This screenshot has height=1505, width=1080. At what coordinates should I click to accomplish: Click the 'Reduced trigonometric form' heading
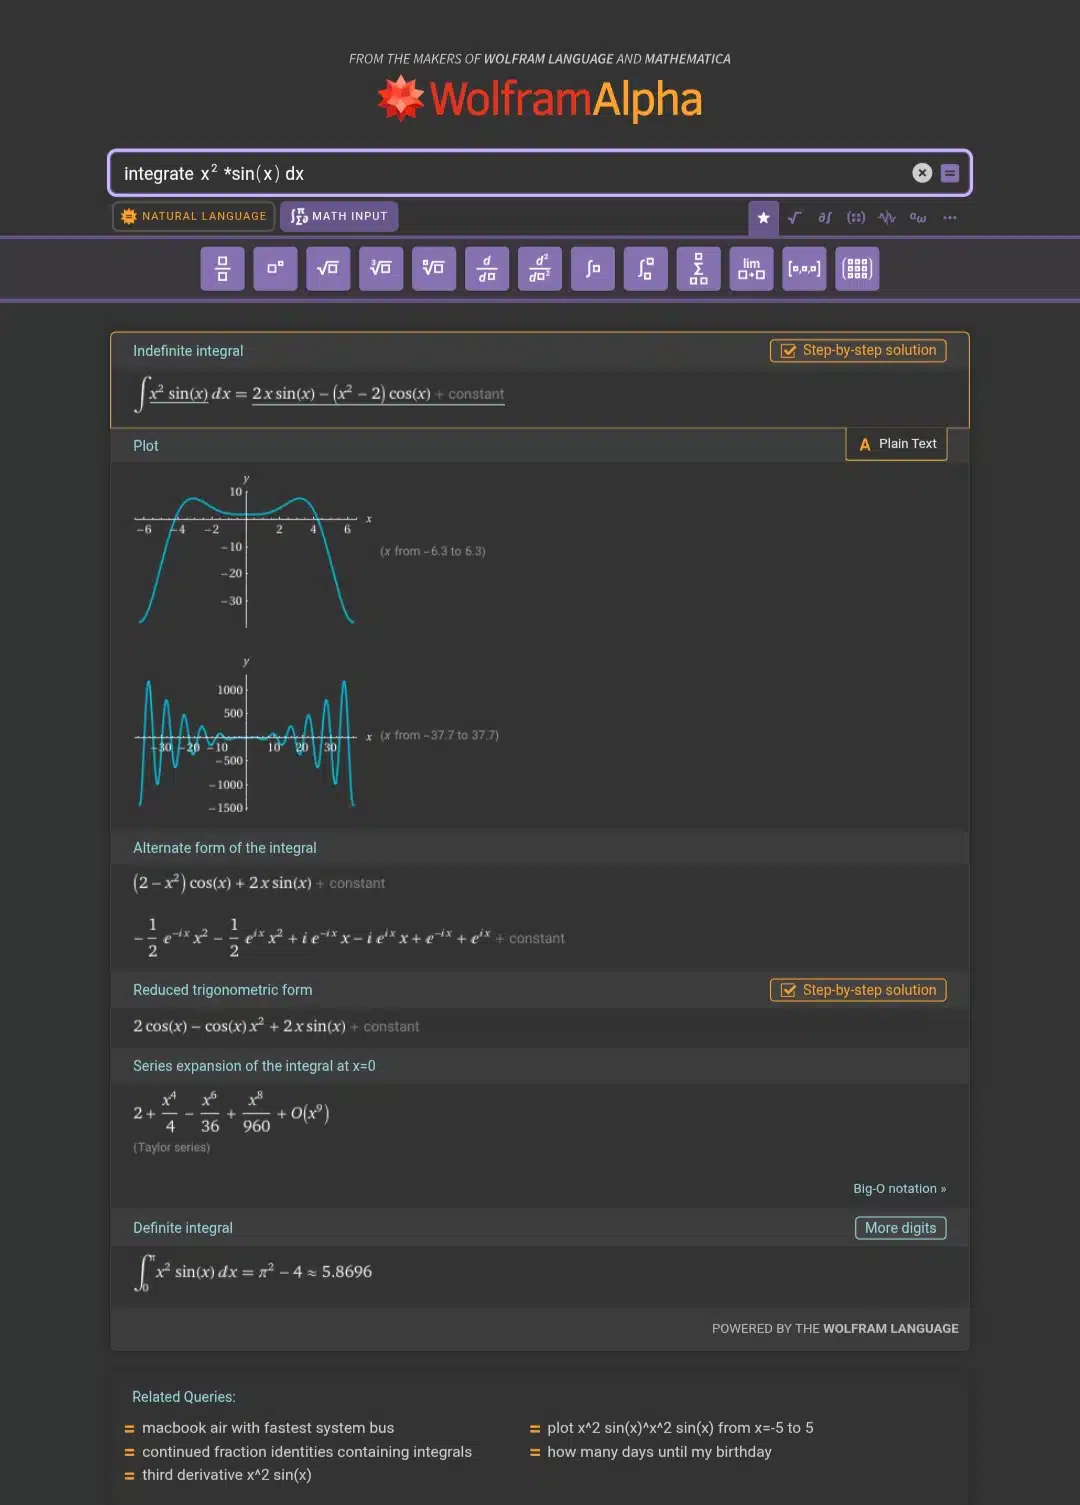coord(223,990)
